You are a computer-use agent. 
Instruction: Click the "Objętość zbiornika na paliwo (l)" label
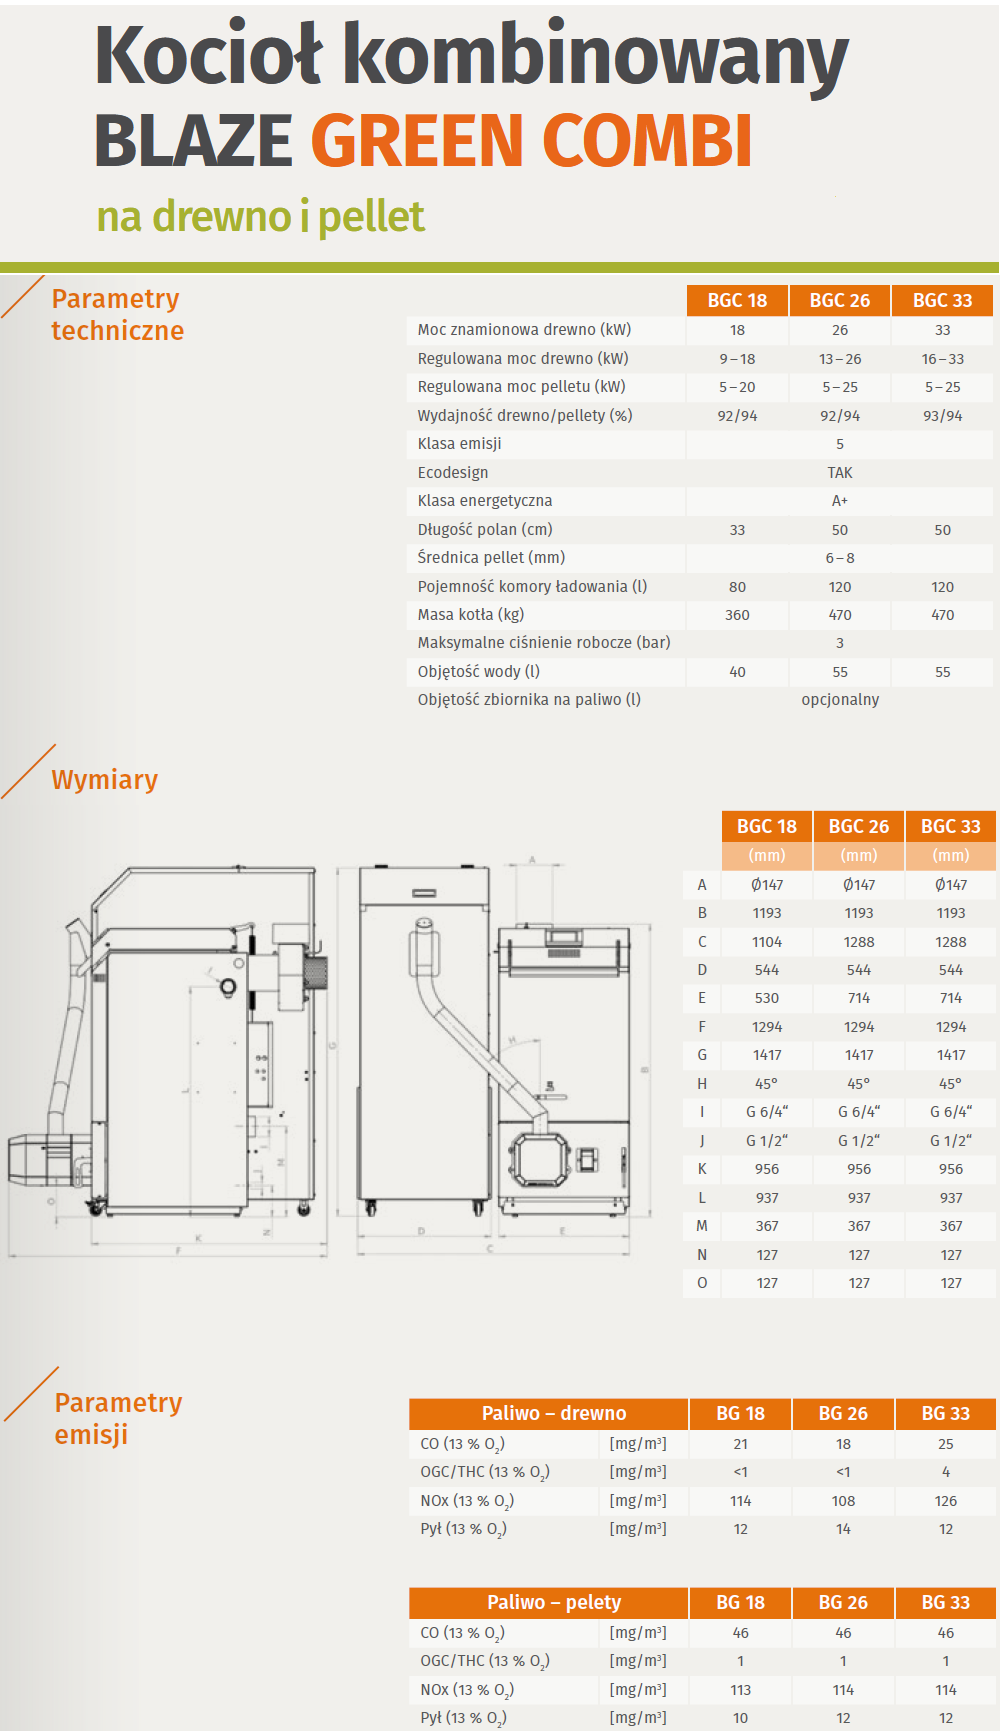pyautogui.click(x=529, y=699)
